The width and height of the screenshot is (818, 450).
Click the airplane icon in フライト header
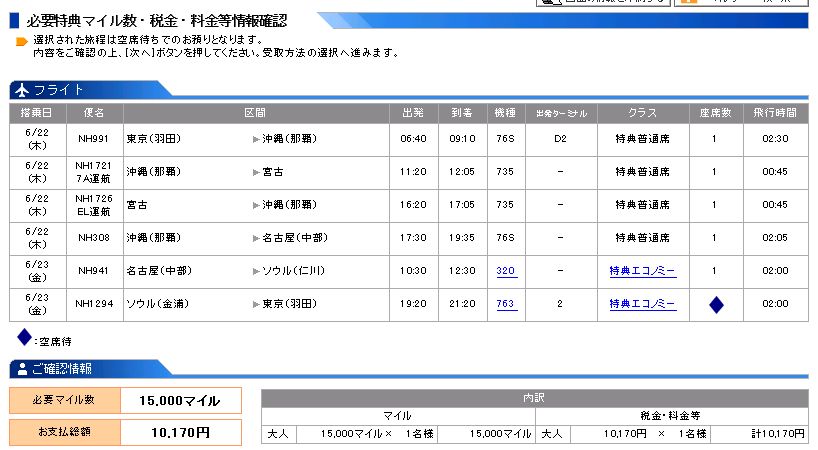click(21, 91)
